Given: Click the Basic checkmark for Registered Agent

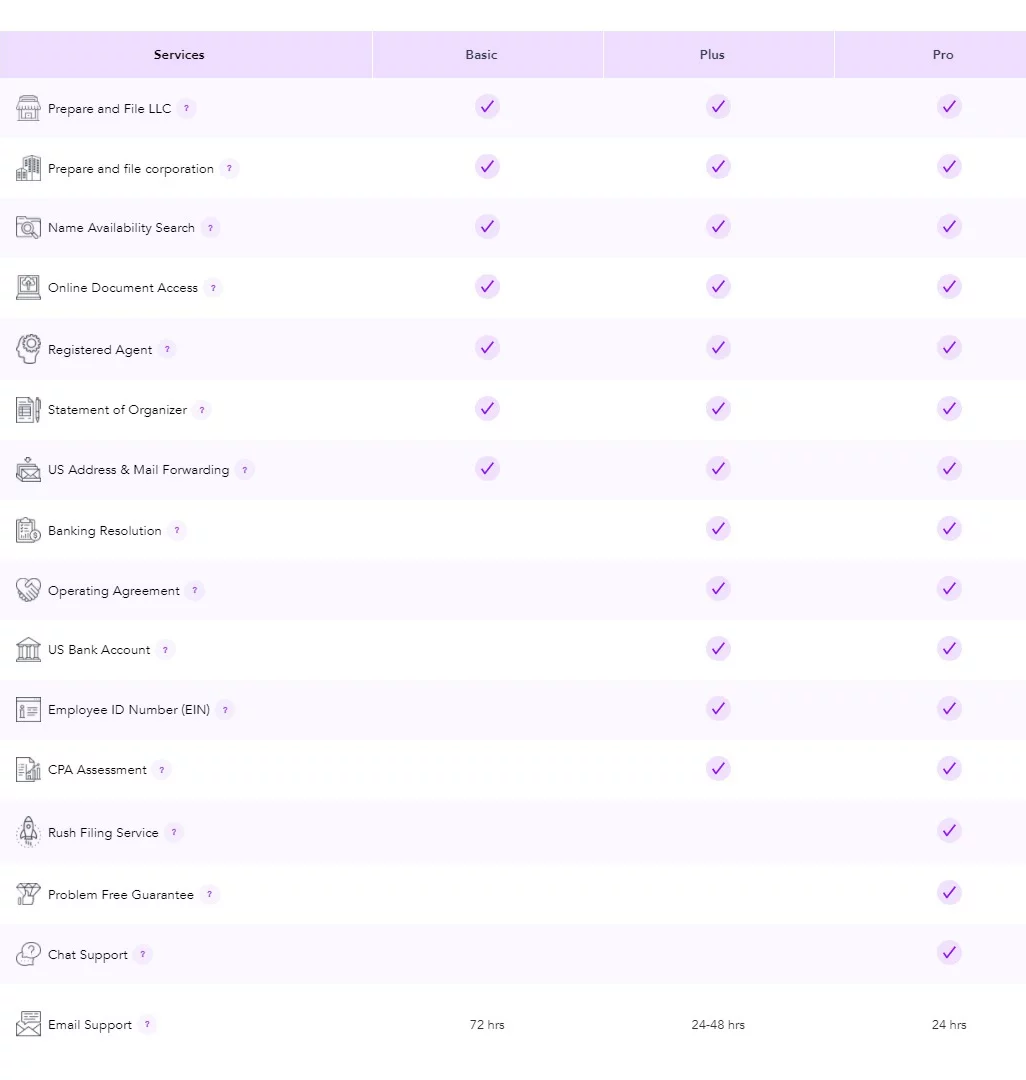Looking at the screenshot, I should point(487,348).
